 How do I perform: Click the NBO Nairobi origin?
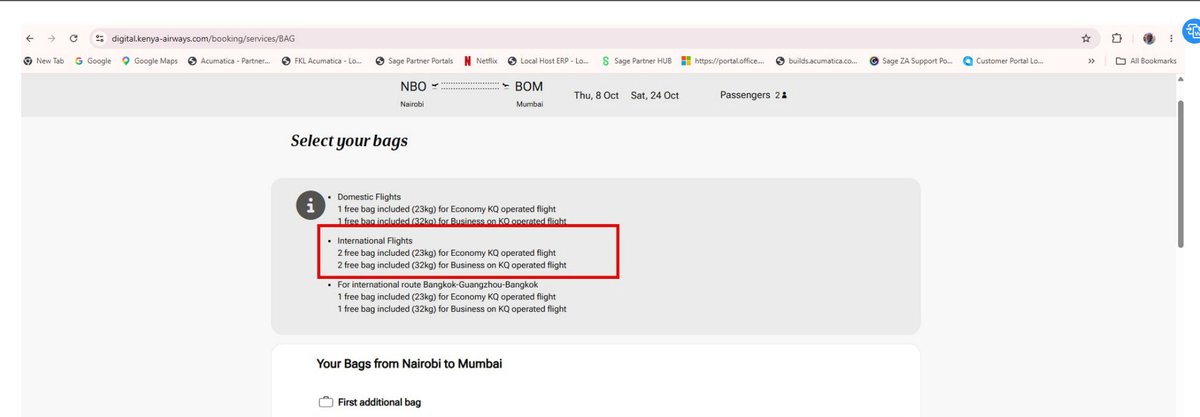414,94
